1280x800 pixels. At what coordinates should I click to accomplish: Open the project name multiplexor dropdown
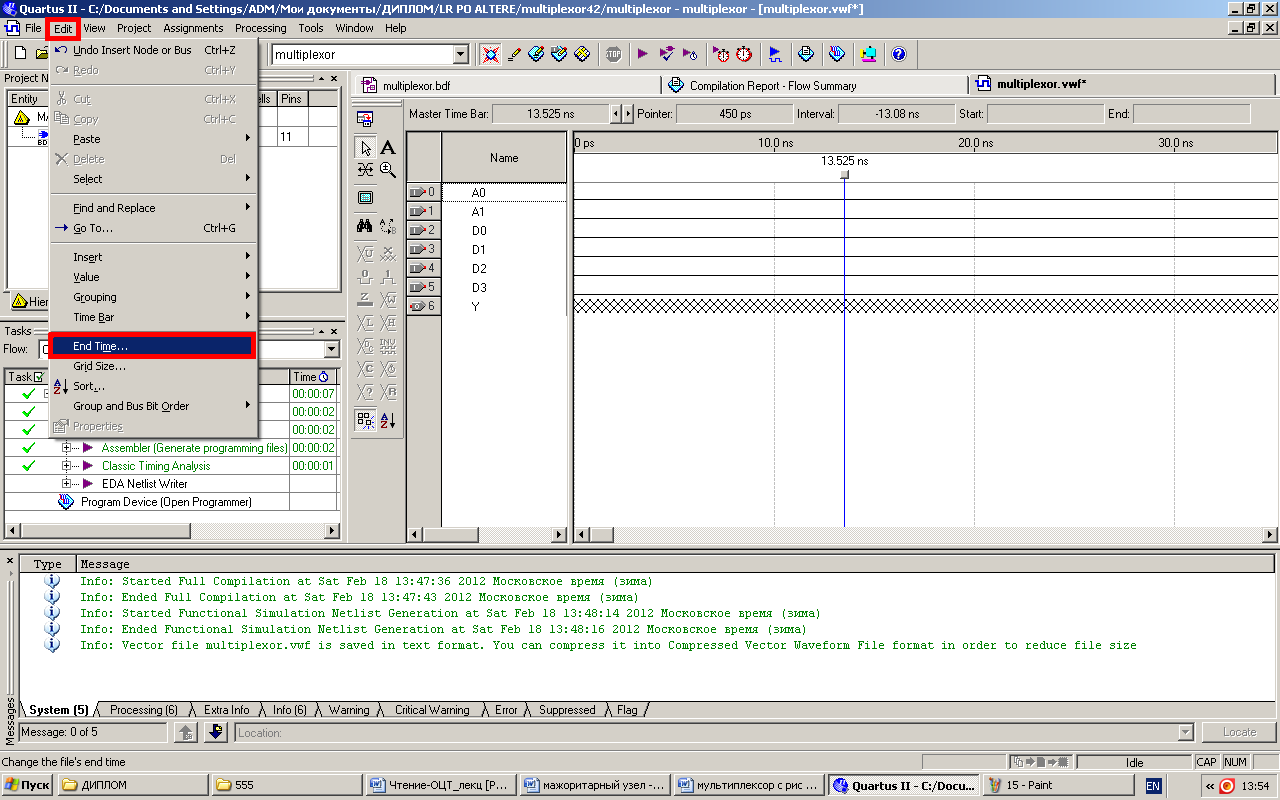click(x=461, y=55)
